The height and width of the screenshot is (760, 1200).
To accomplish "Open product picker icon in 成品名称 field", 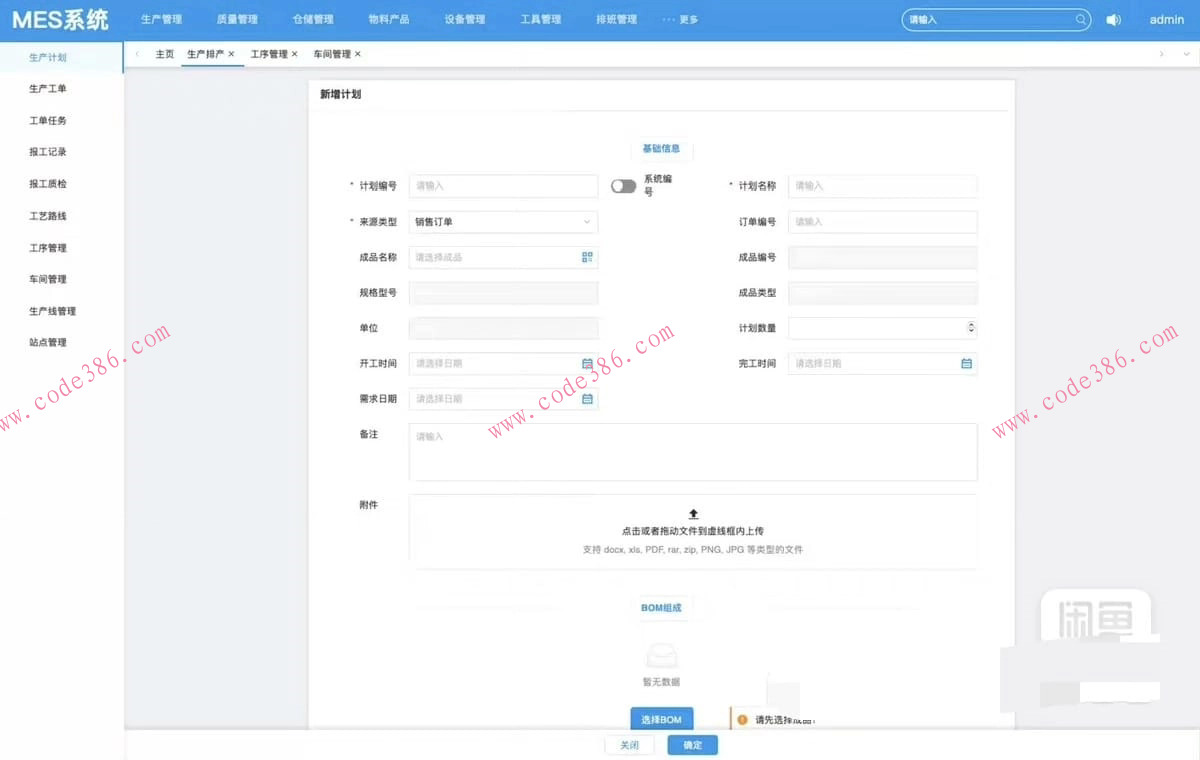I will tap(587, 257).
